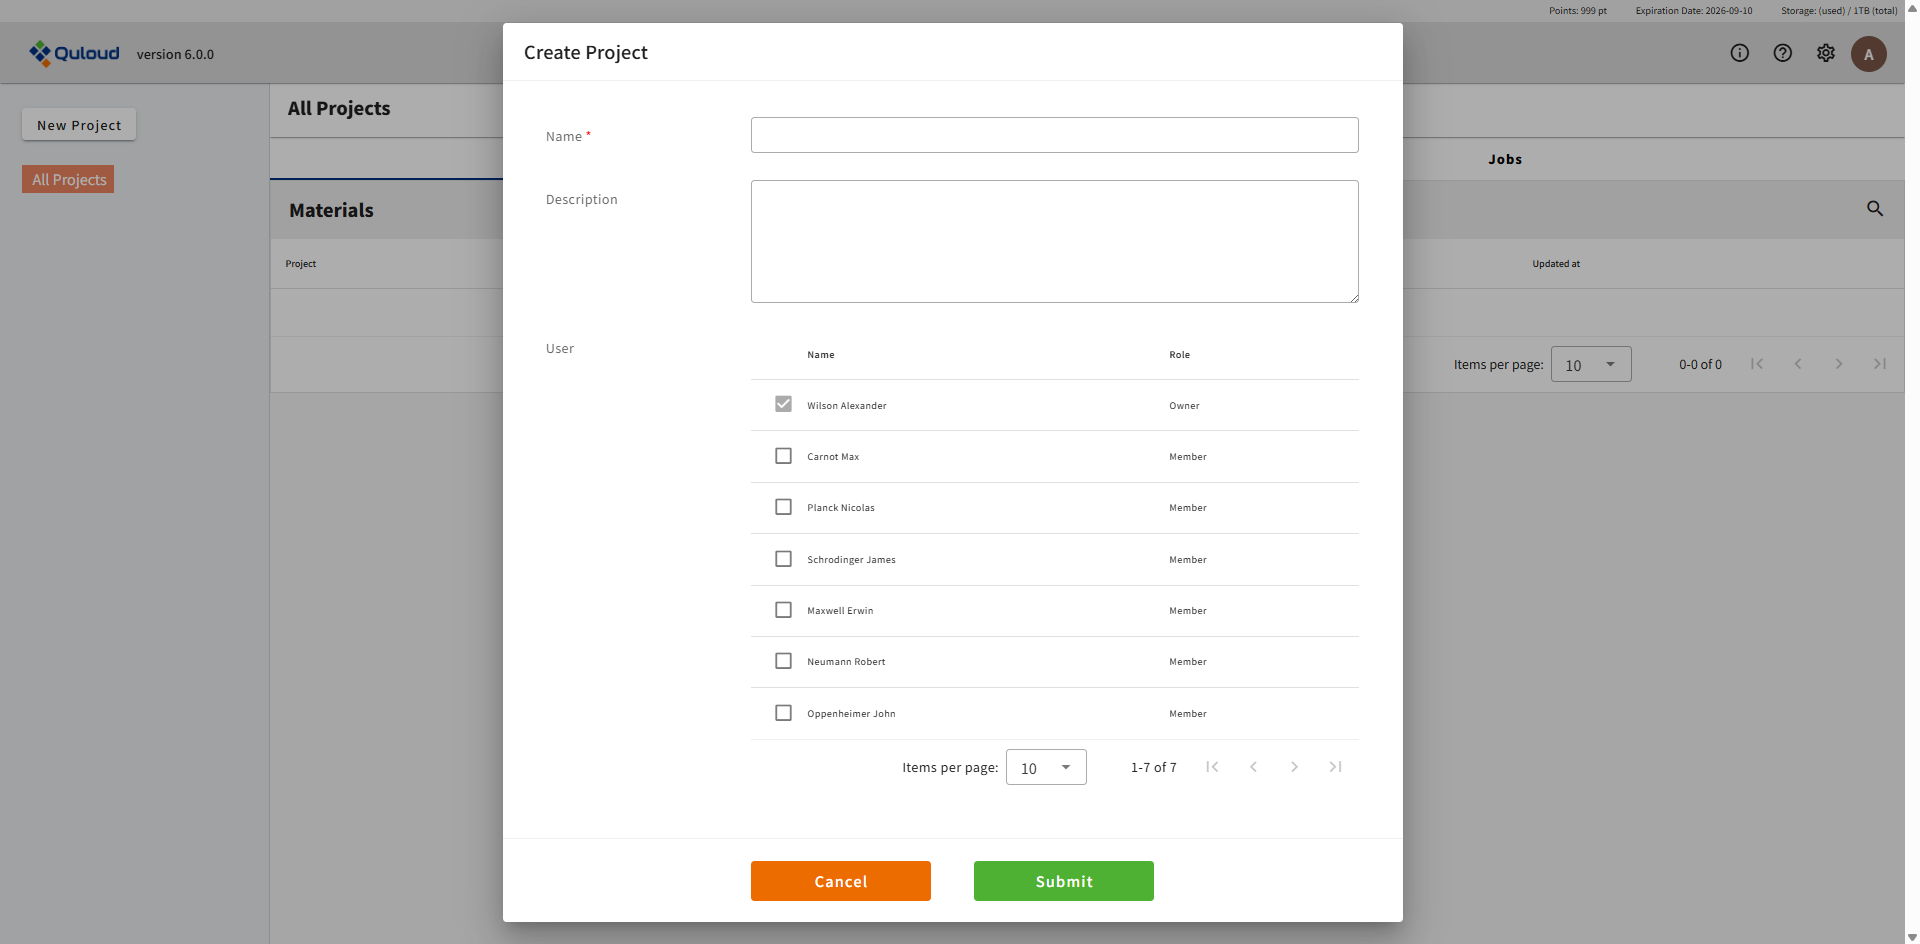The height and width of the screenshot is (944, 1920).
Task: Open items per page dropdown in dialog
Action: click(1046, 768)
